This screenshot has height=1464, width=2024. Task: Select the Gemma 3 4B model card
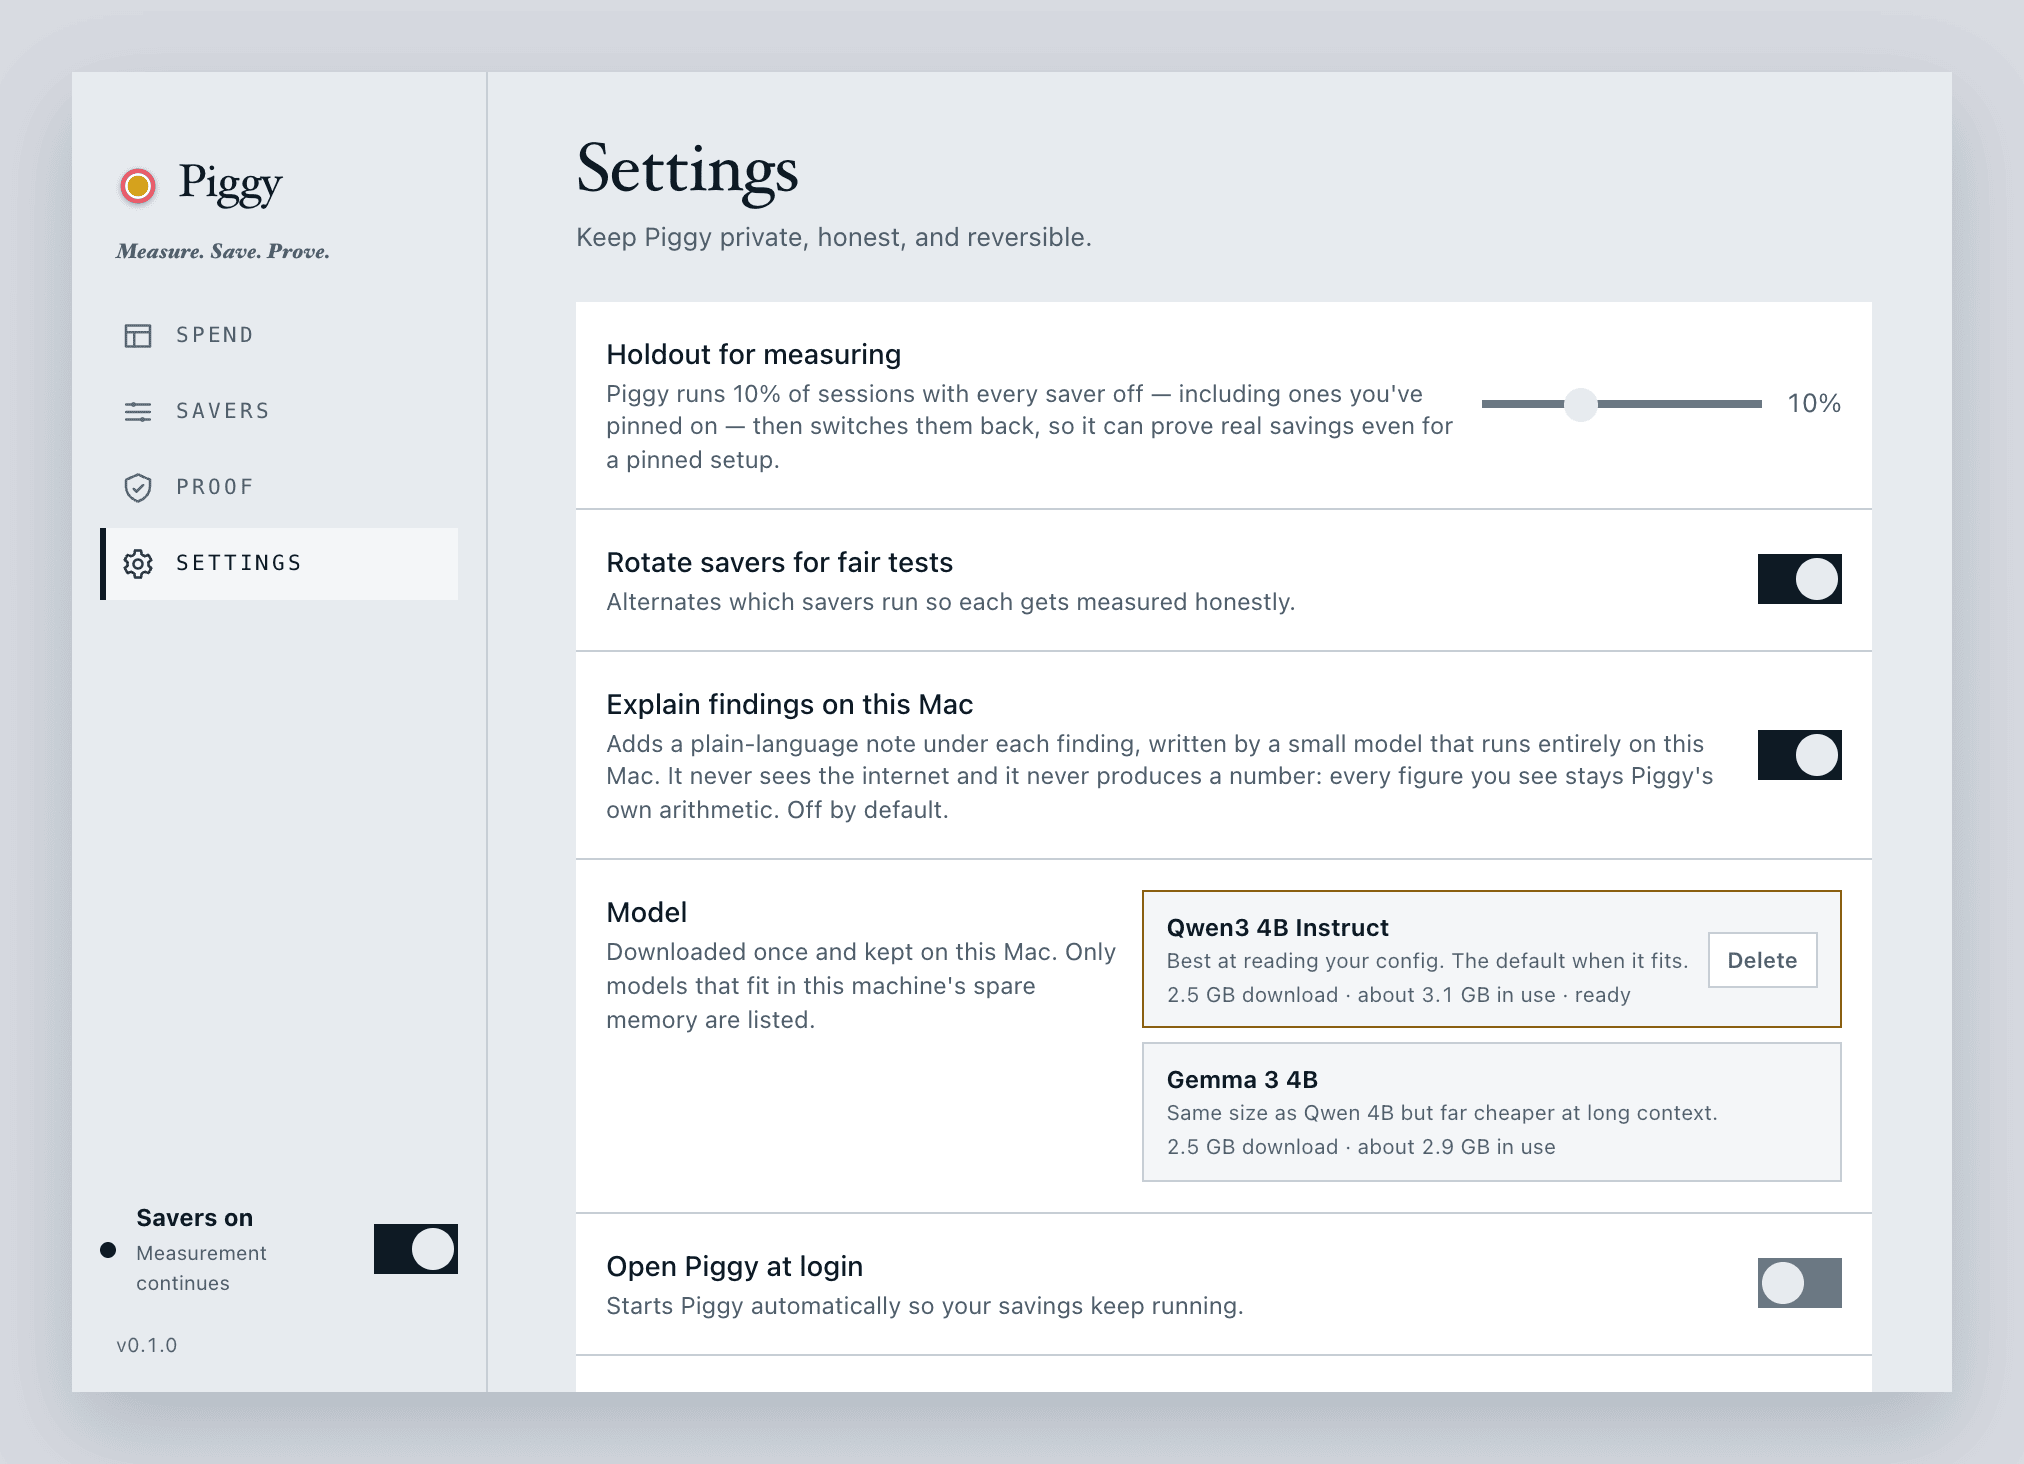click(1491, 1112)
